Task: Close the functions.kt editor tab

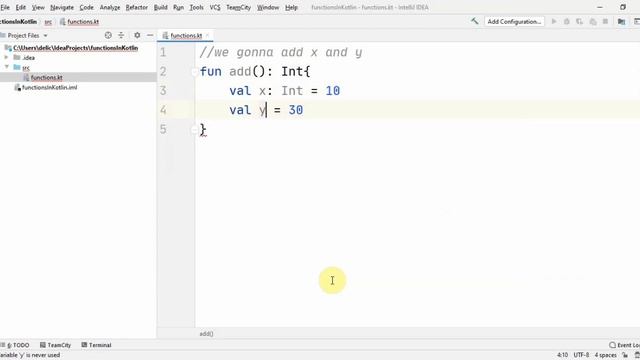Action: point(207,36)
